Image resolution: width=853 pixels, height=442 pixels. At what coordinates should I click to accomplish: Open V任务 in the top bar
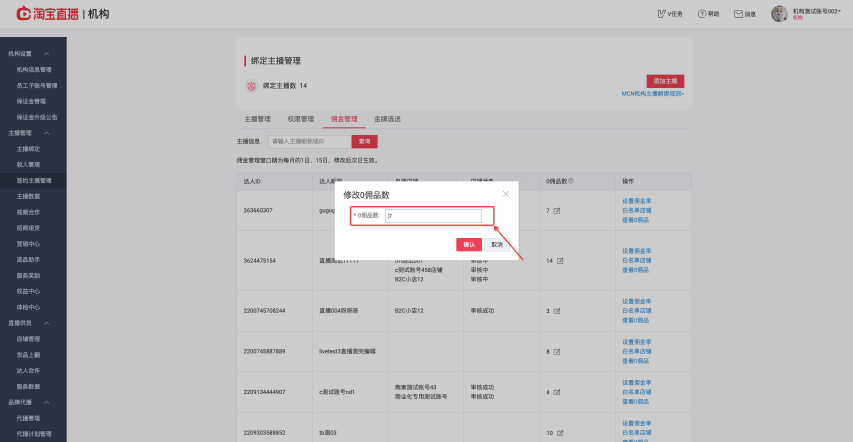pyautogui.click(x=670, y=14)
